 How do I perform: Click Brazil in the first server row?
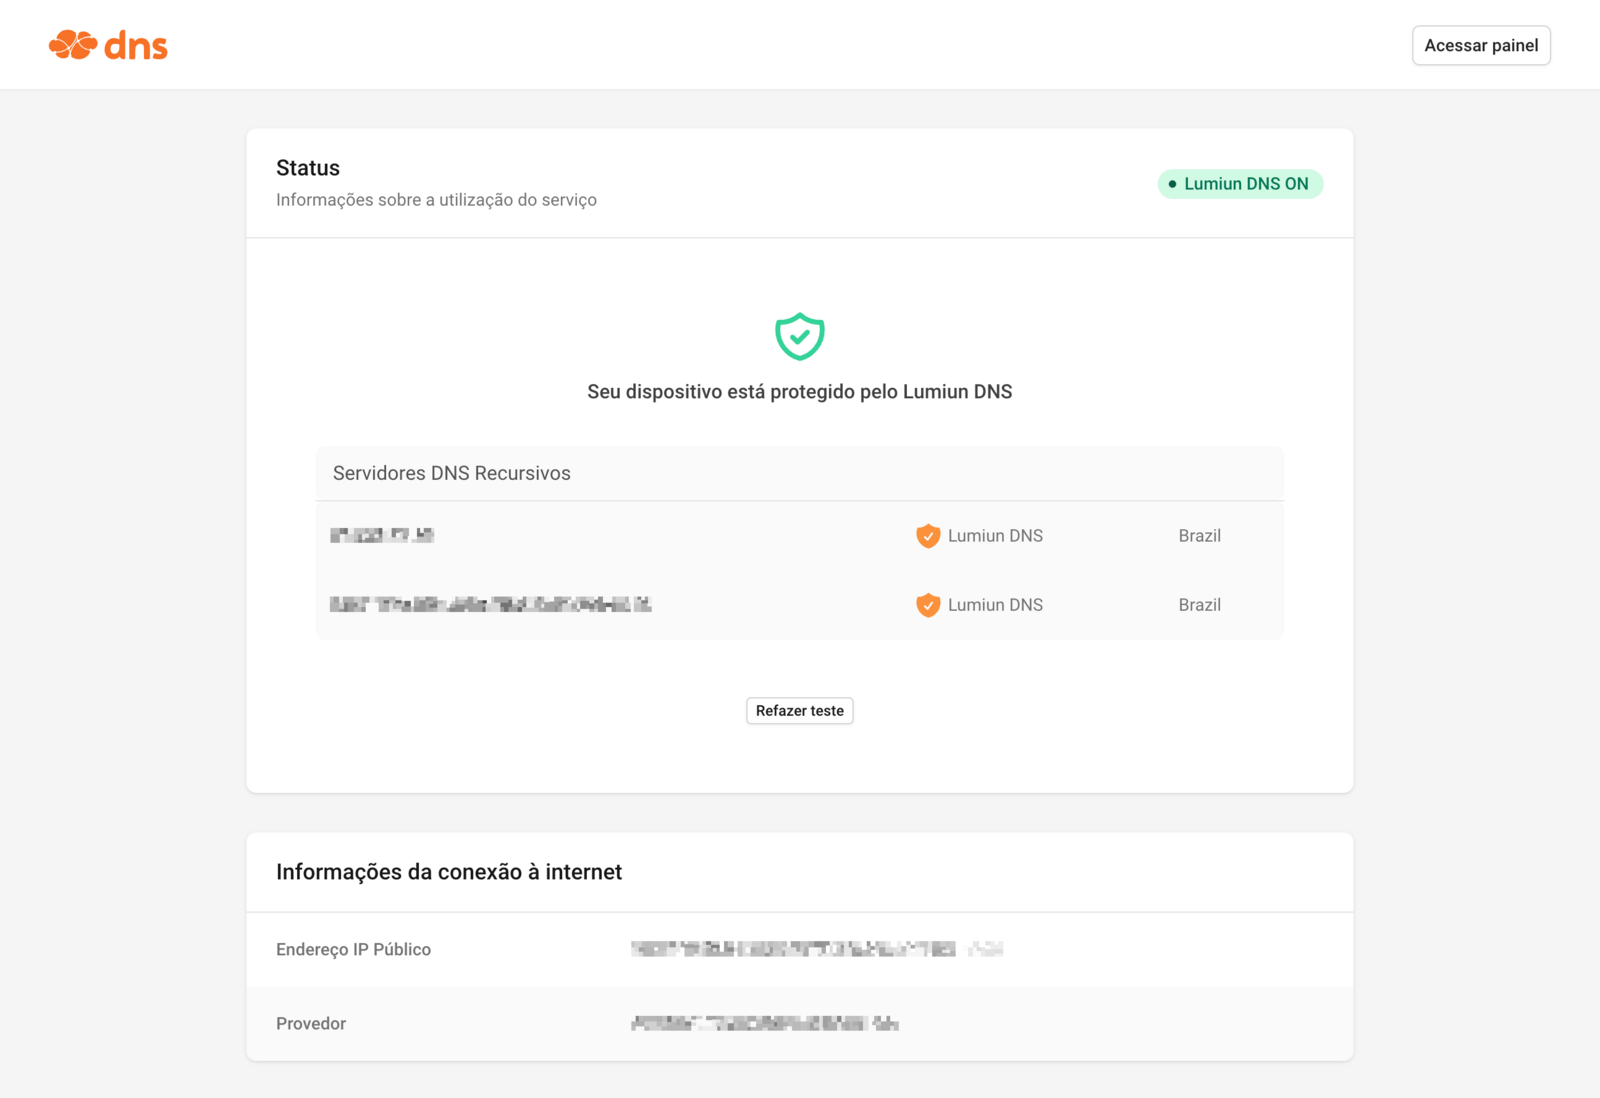click(x=1199, y=536)
